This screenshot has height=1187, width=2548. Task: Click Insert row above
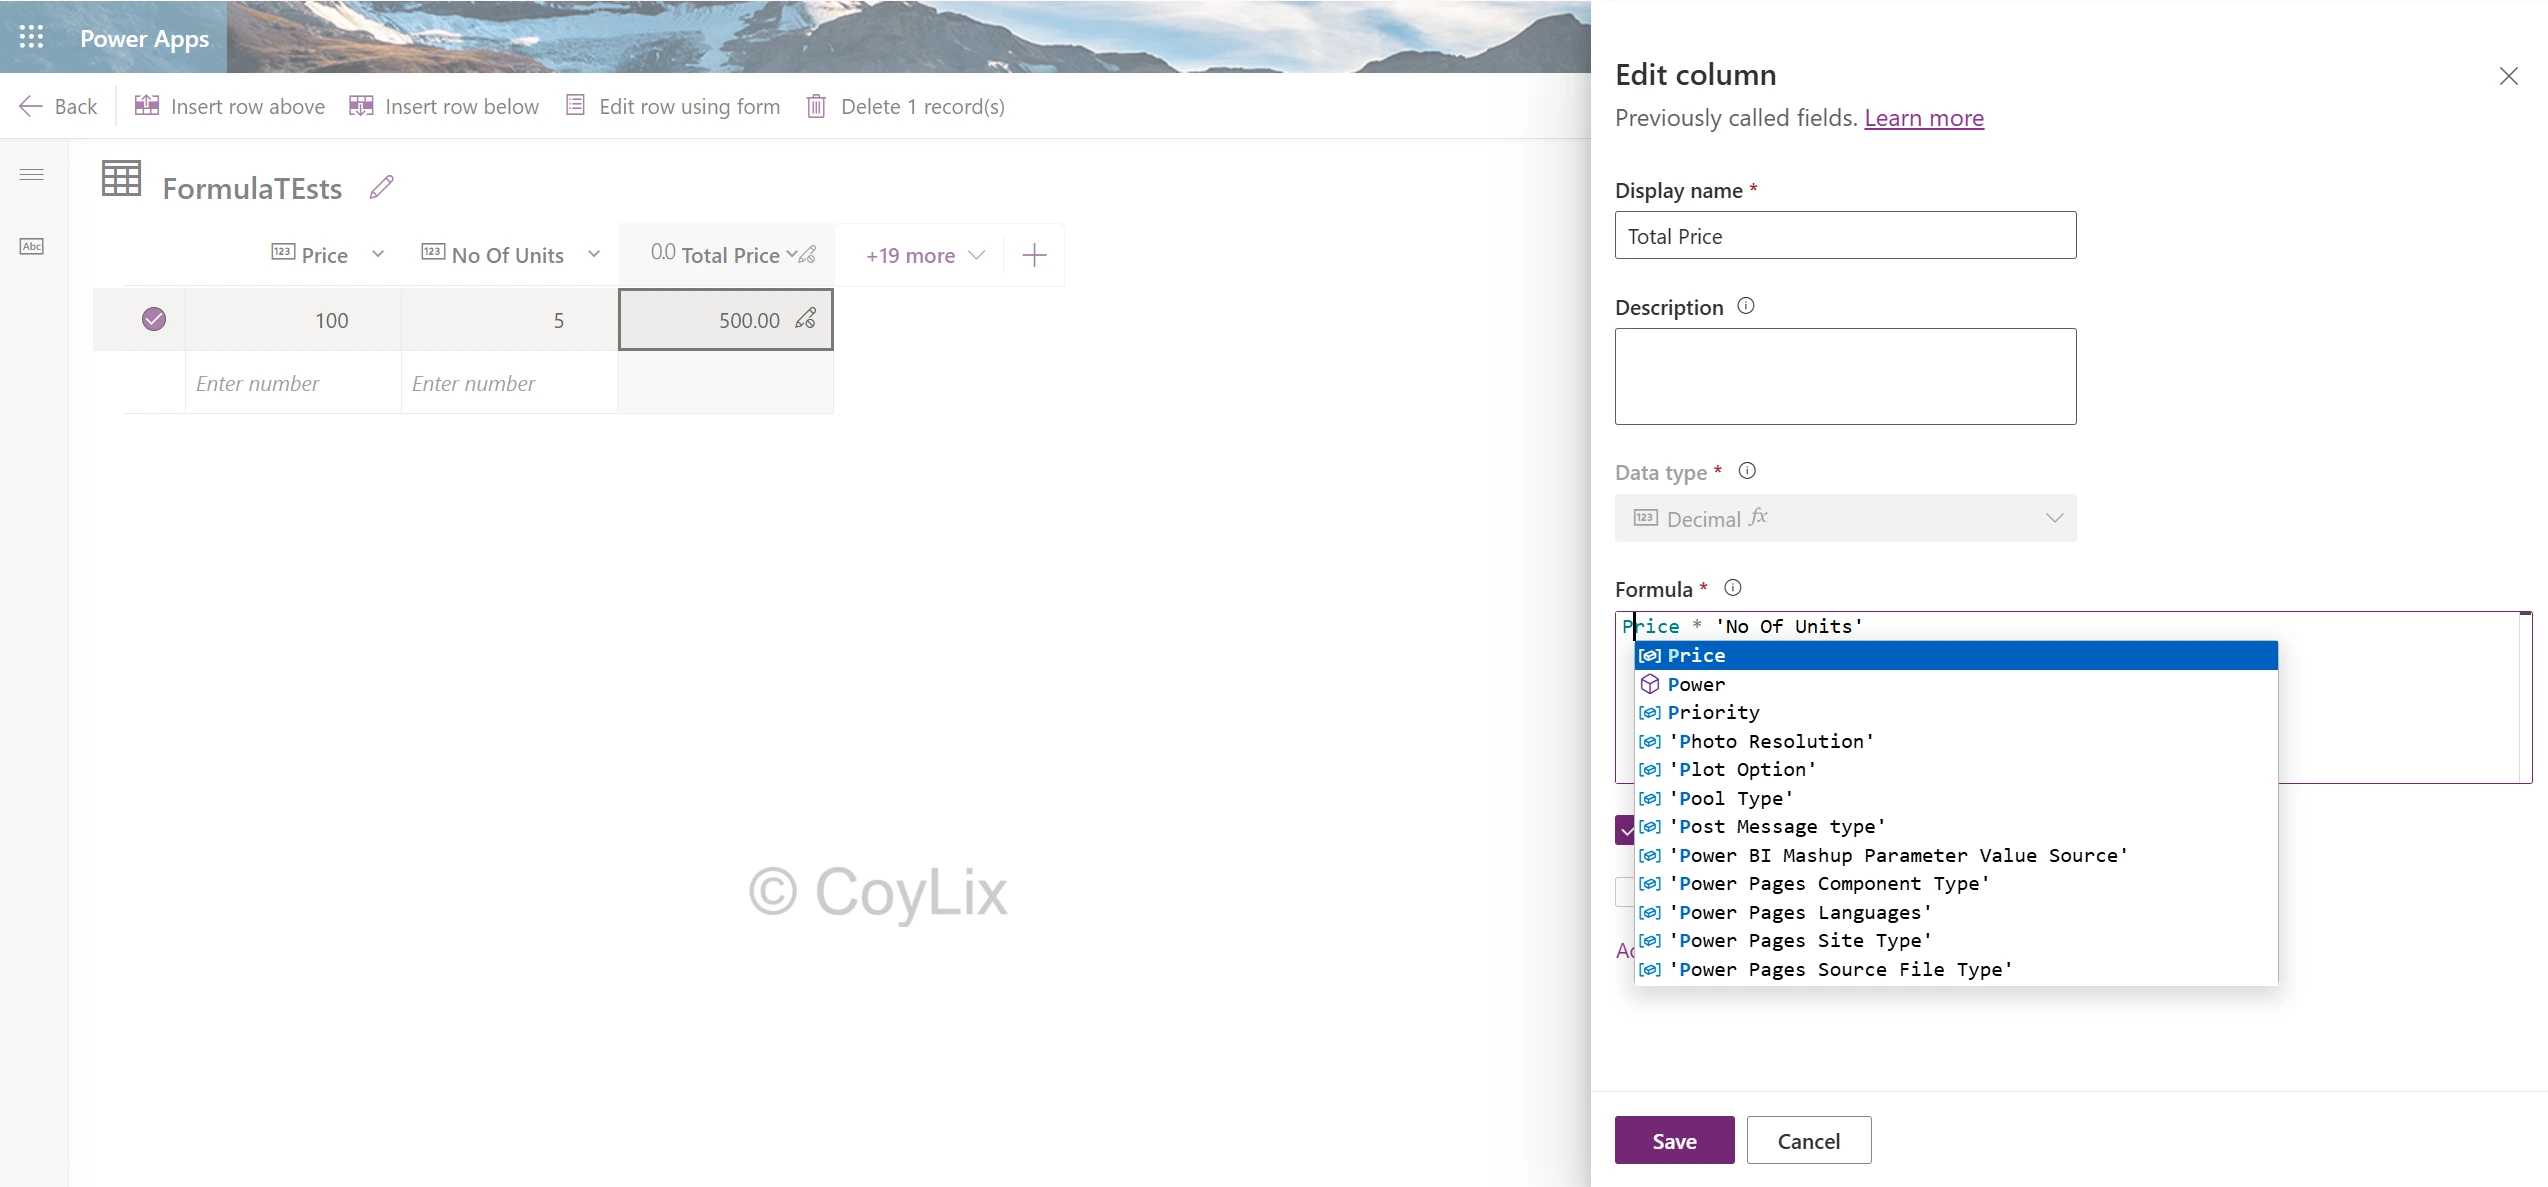[x=230, y=106]
